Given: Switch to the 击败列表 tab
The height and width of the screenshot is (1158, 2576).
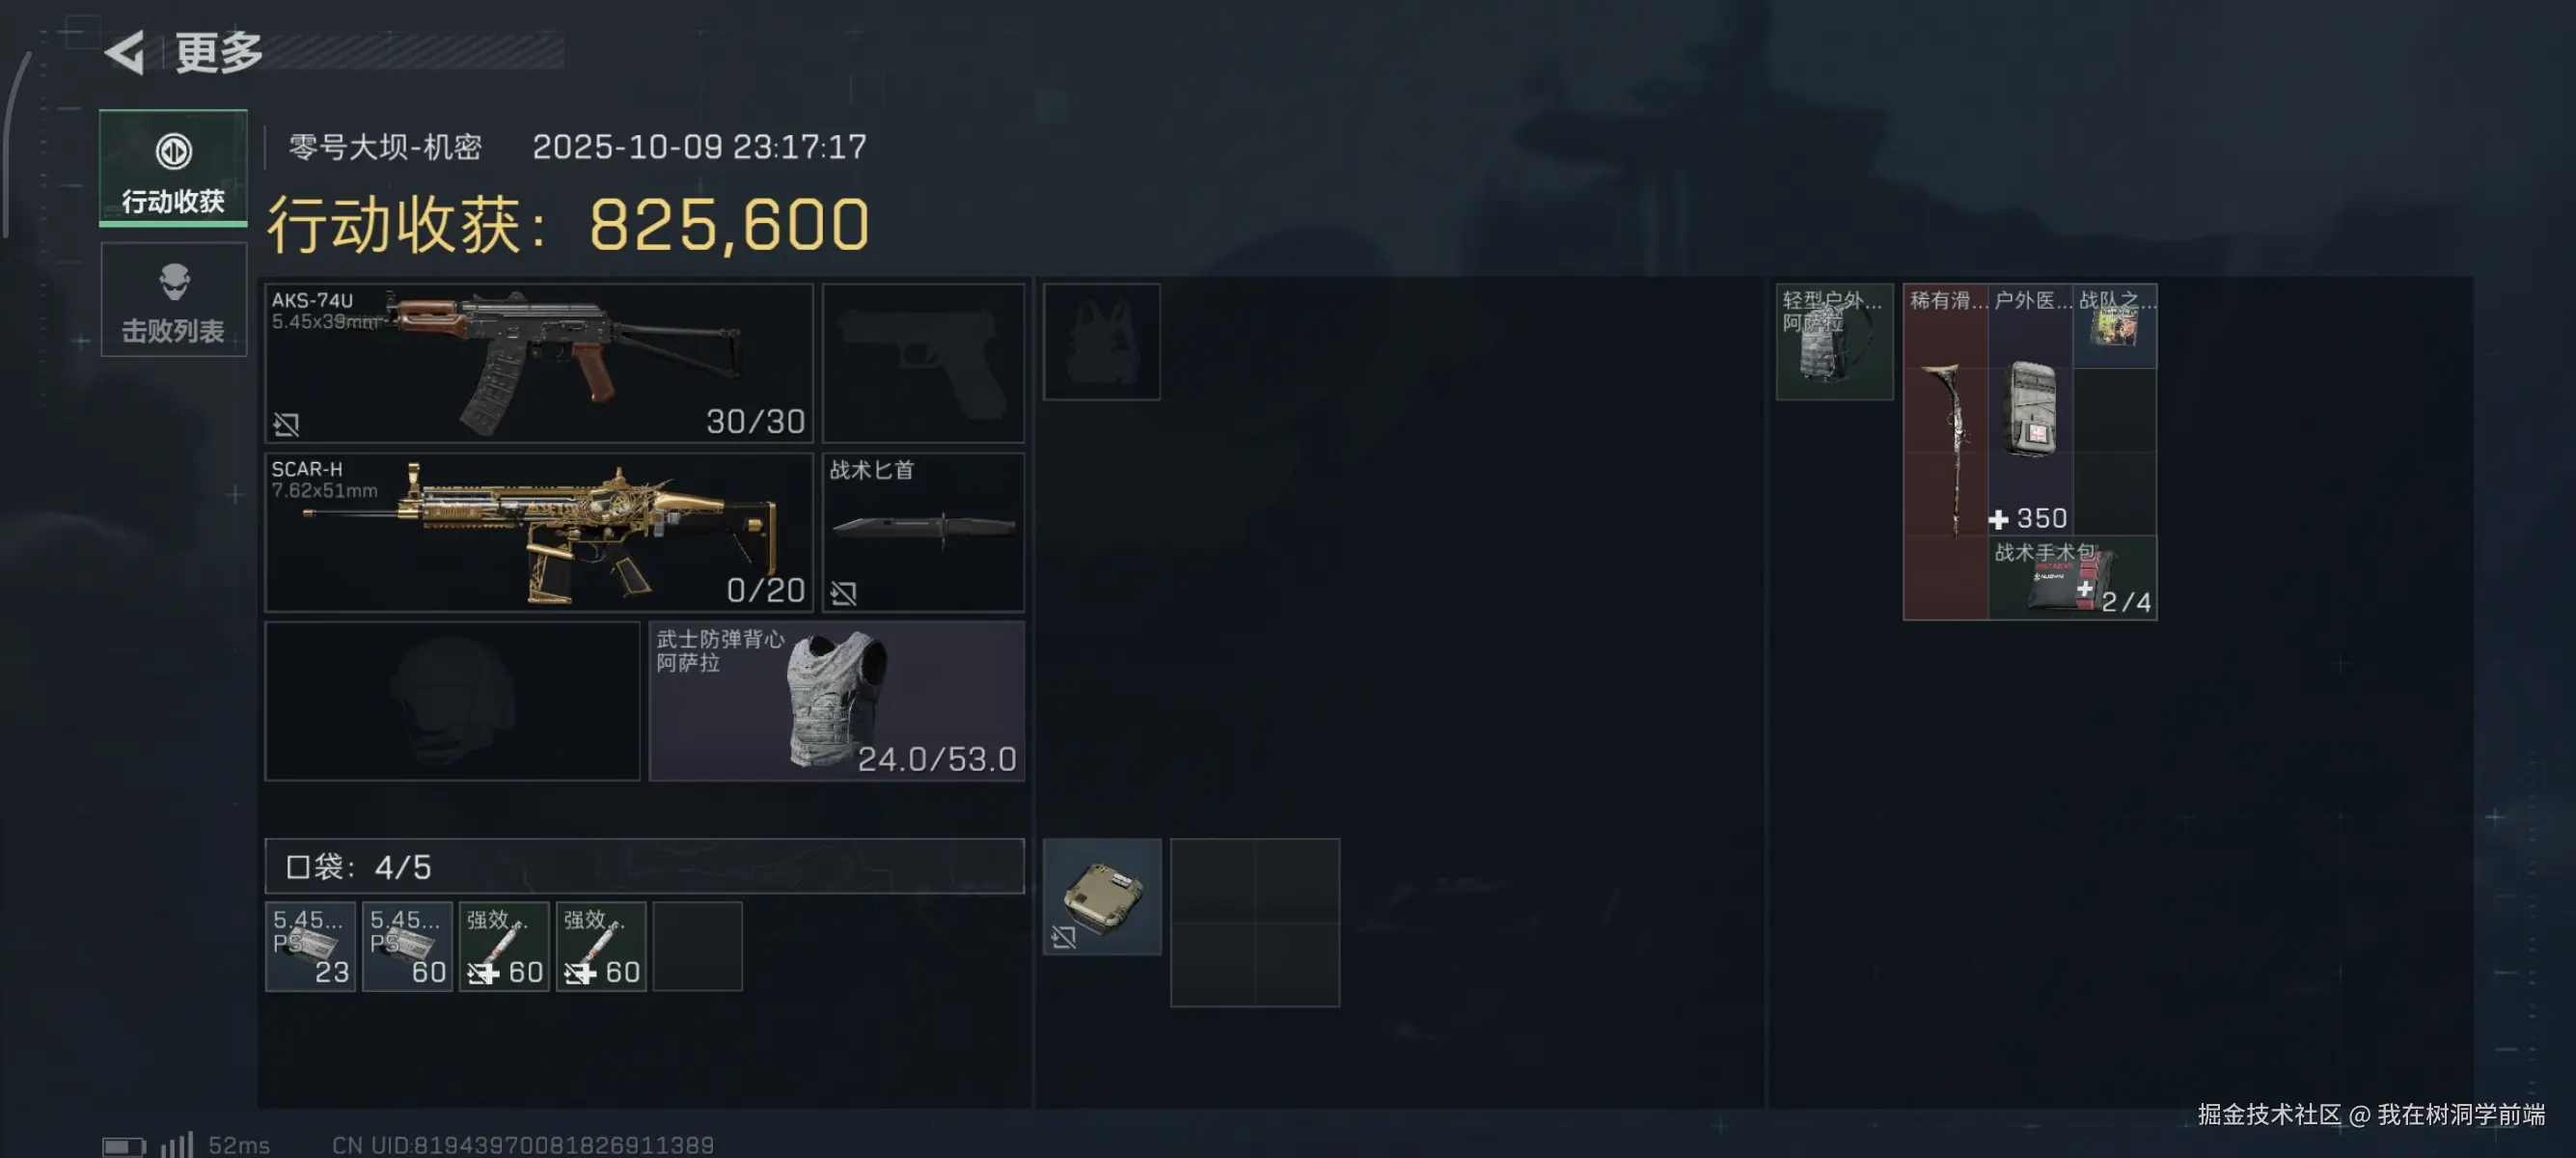Looking at the screenshot, I should pyautogui.click(x=173, y=299).
